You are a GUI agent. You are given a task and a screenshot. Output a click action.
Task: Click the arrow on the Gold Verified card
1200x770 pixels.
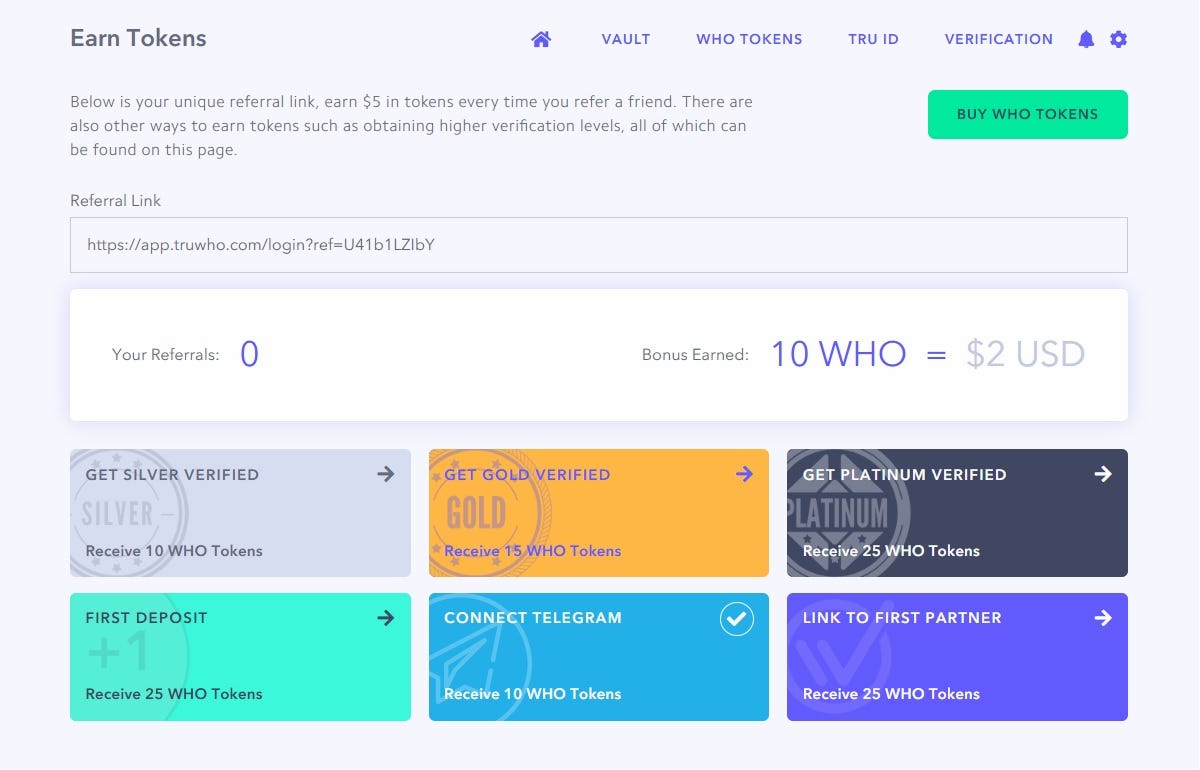(x=744, y=474)
